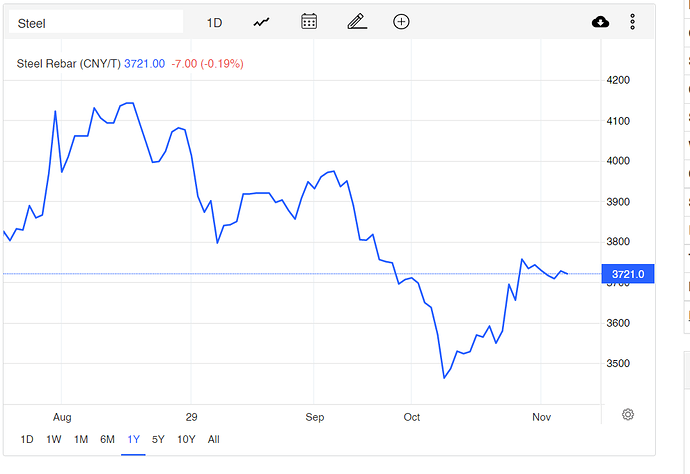Click the lowest October point on line
690x474 pixels.
[x=444, y=378]
